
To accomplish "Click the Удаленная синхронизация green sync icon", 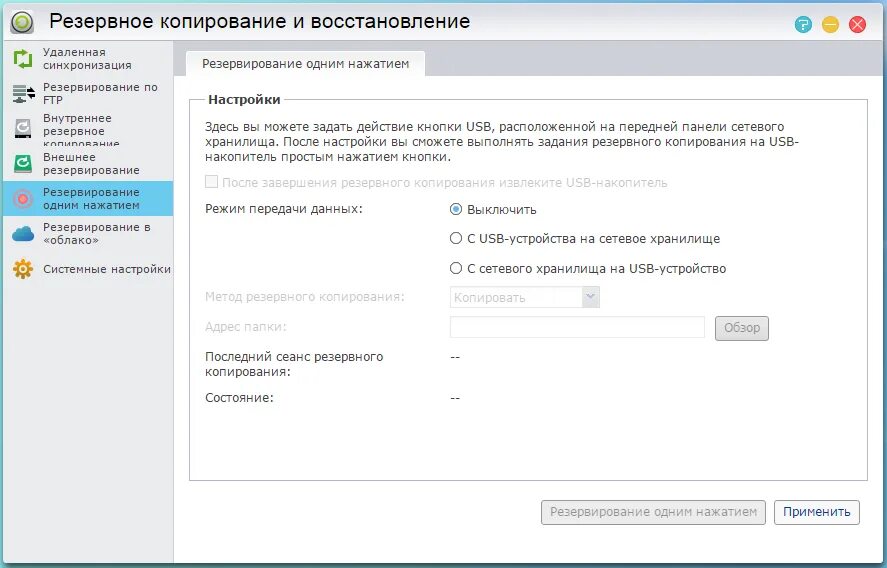I will (x=23, y=58).
